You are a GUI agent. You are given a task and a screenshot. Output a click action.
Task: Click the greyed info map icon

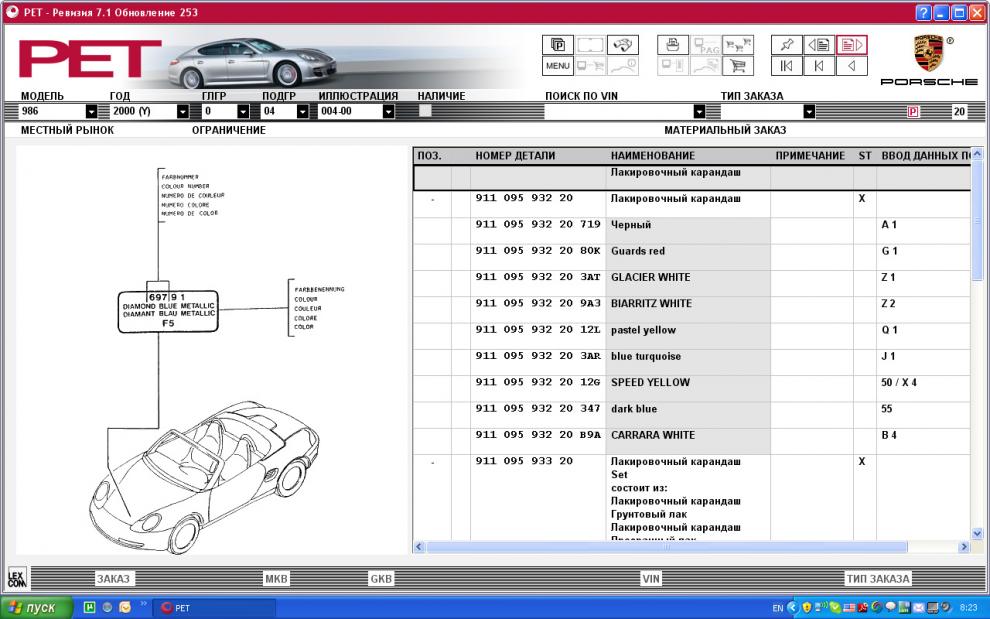coord(623,66)
